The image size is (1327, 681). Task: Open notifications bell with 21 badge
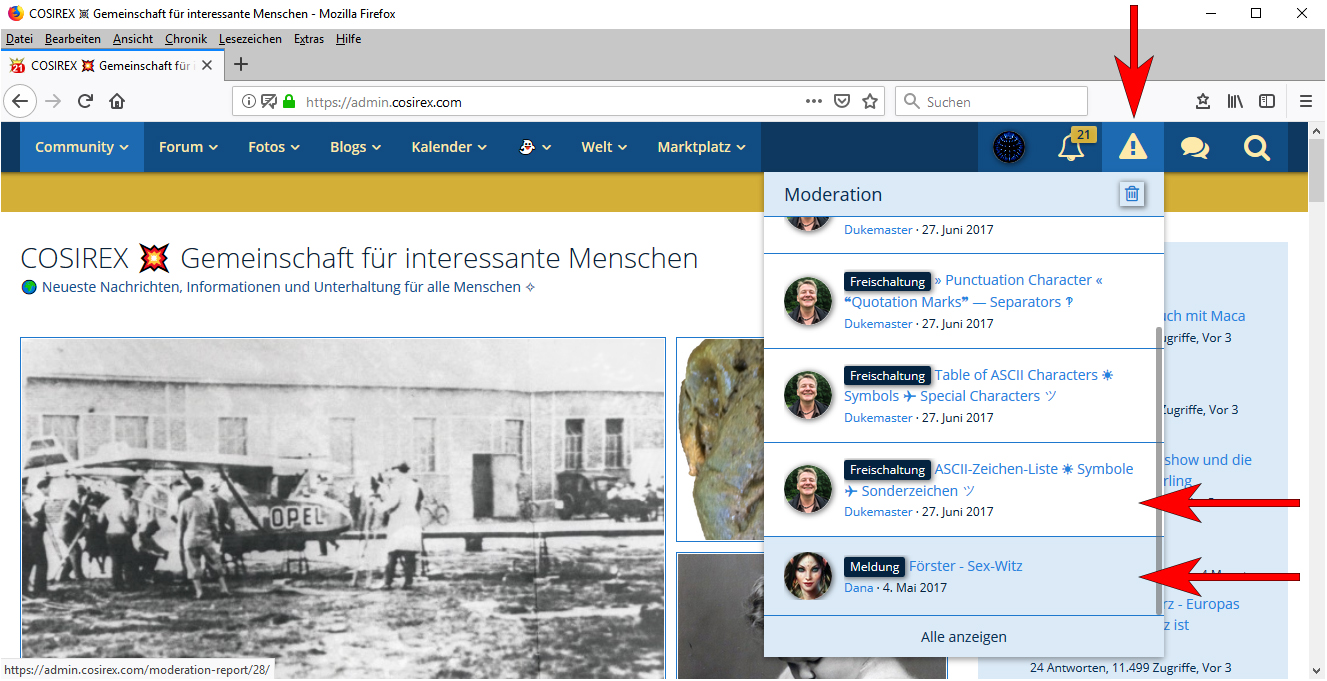tap(1071, 147)
